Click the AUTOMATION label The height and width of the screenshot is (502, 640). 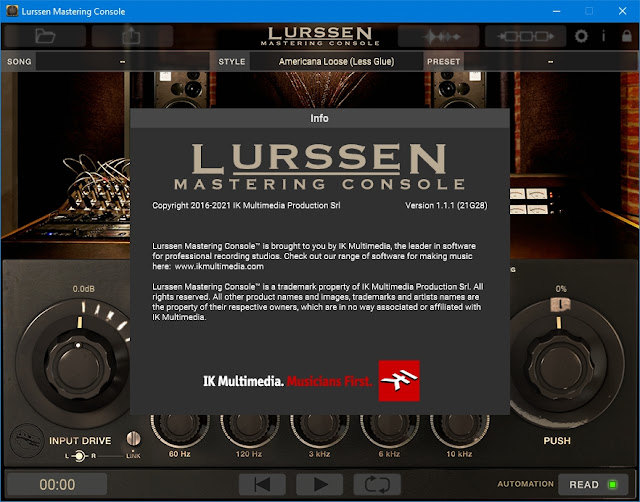[x=525, y=484]
